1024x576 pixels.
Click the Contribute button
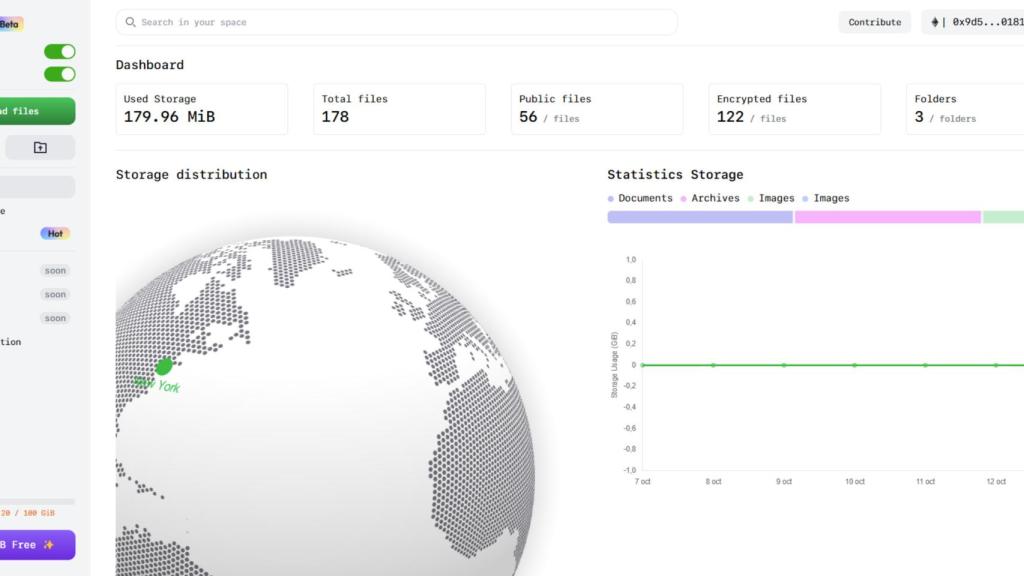[x=874, y=22]
